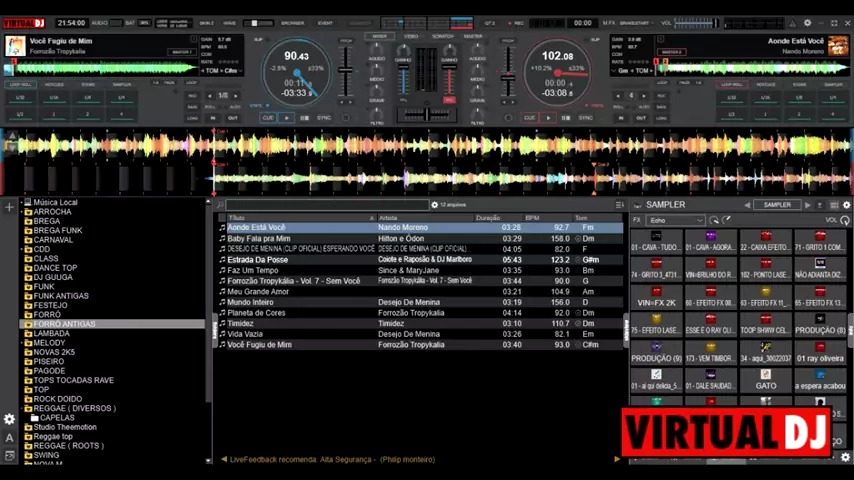Switch to Video tab in center panel
Screen dimensions: 854x480
[x=411, y=36]
